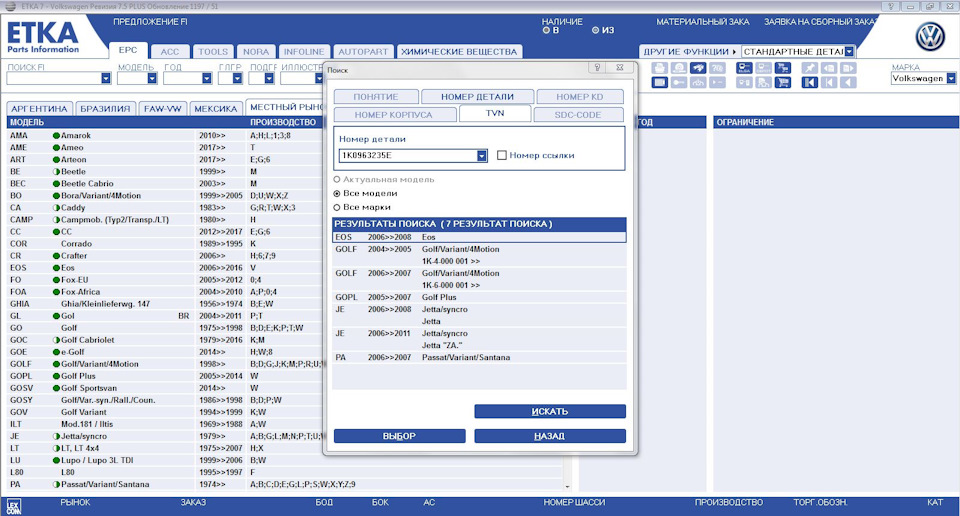Select the GOPL Golf Plus search result

tap(479, 297)
